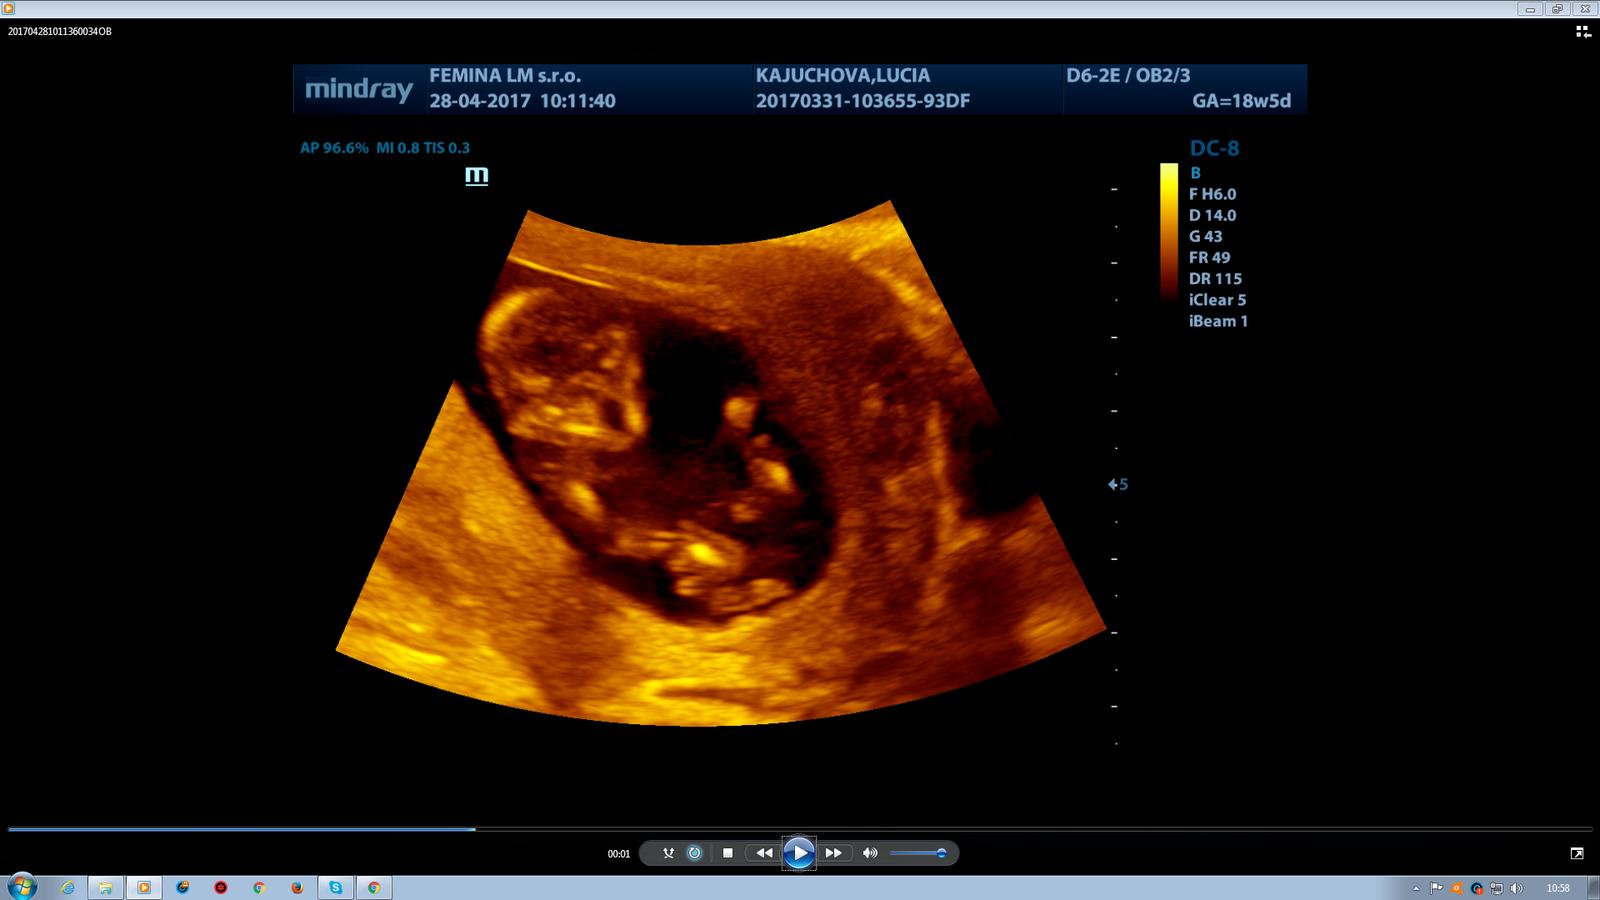Mute the player's sound
Viewport: 1600px width, 900px height.
(870, 853)
